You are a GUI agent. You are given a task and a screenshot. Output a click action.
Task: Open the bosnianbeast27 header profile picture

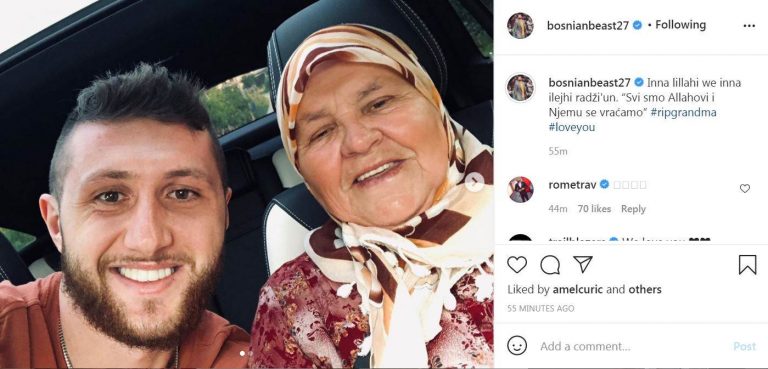click(x=520, y=25)
